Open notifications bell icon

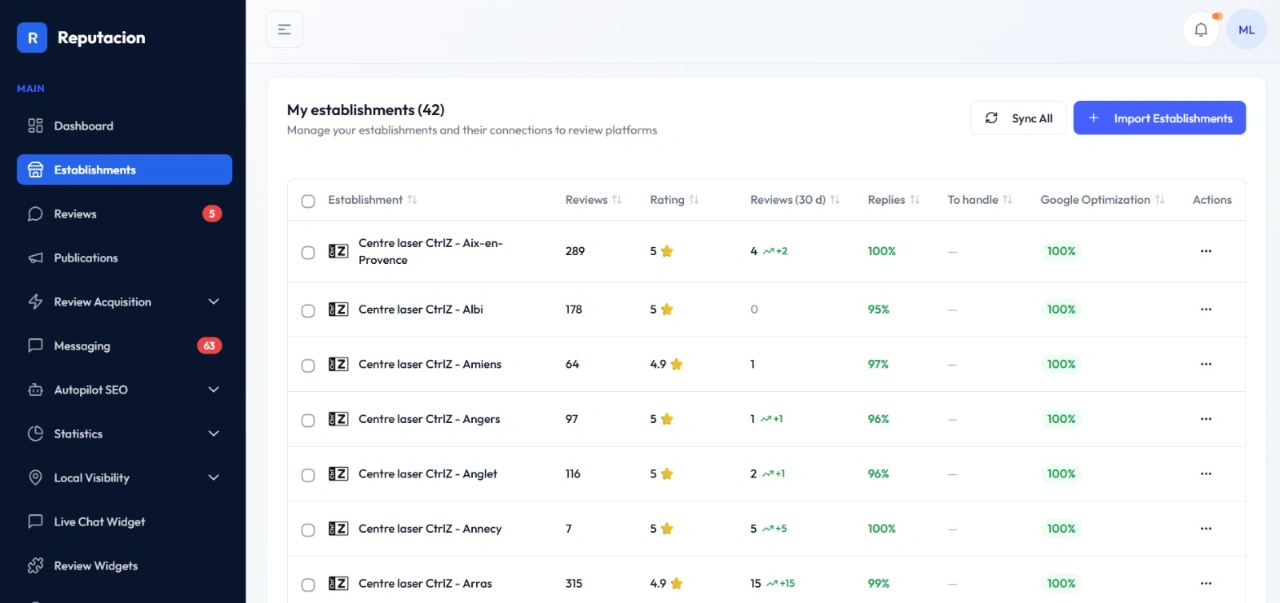pos(1201,30)
